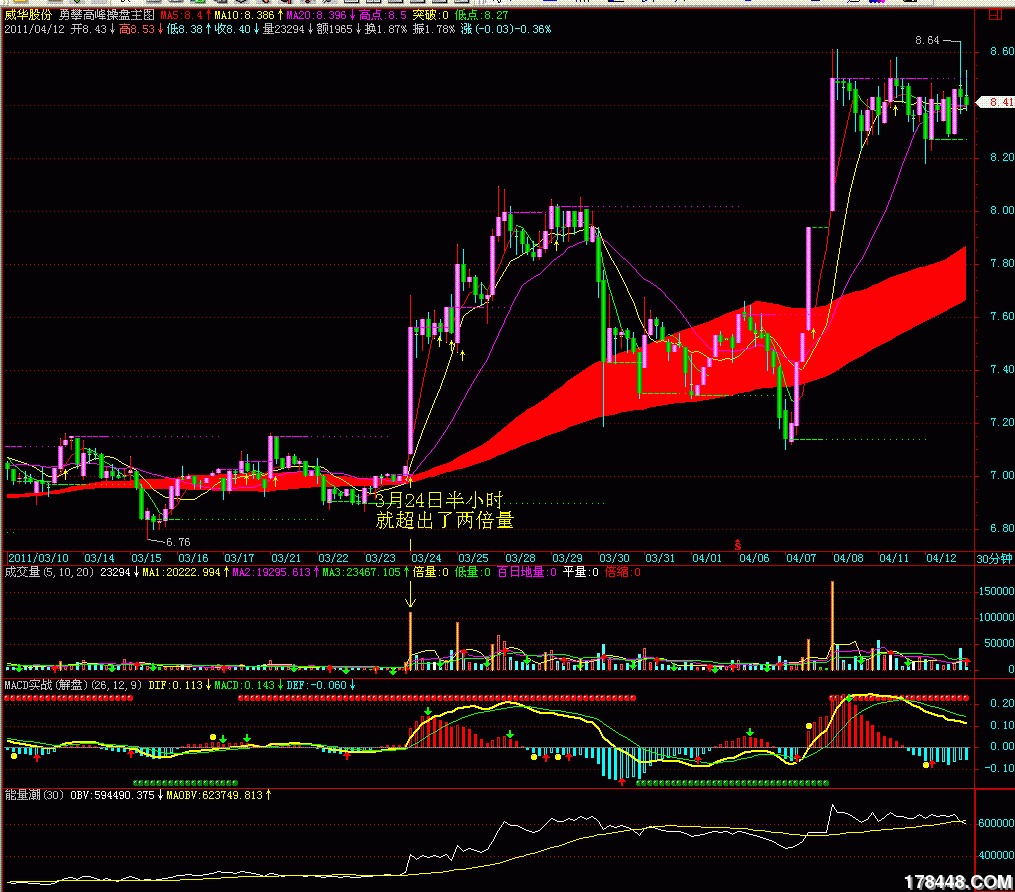The width and height of the screenshot is (1015, 892).
Task: Select the 03/30 date on the time axis
Action: (x=614, y=558)
